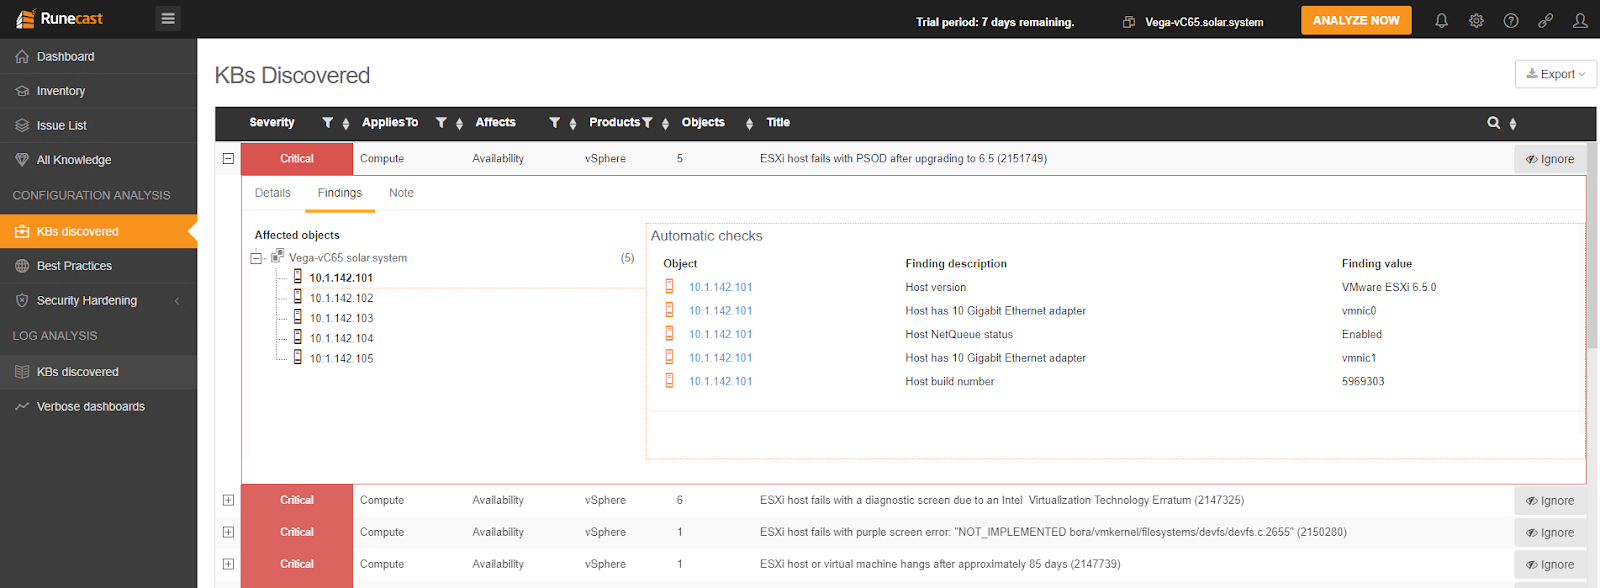Sort by Products arrows
Image resolution: width=1600 pixels, height=588 pixels.
pyautogui.click(x=665, y=124)
